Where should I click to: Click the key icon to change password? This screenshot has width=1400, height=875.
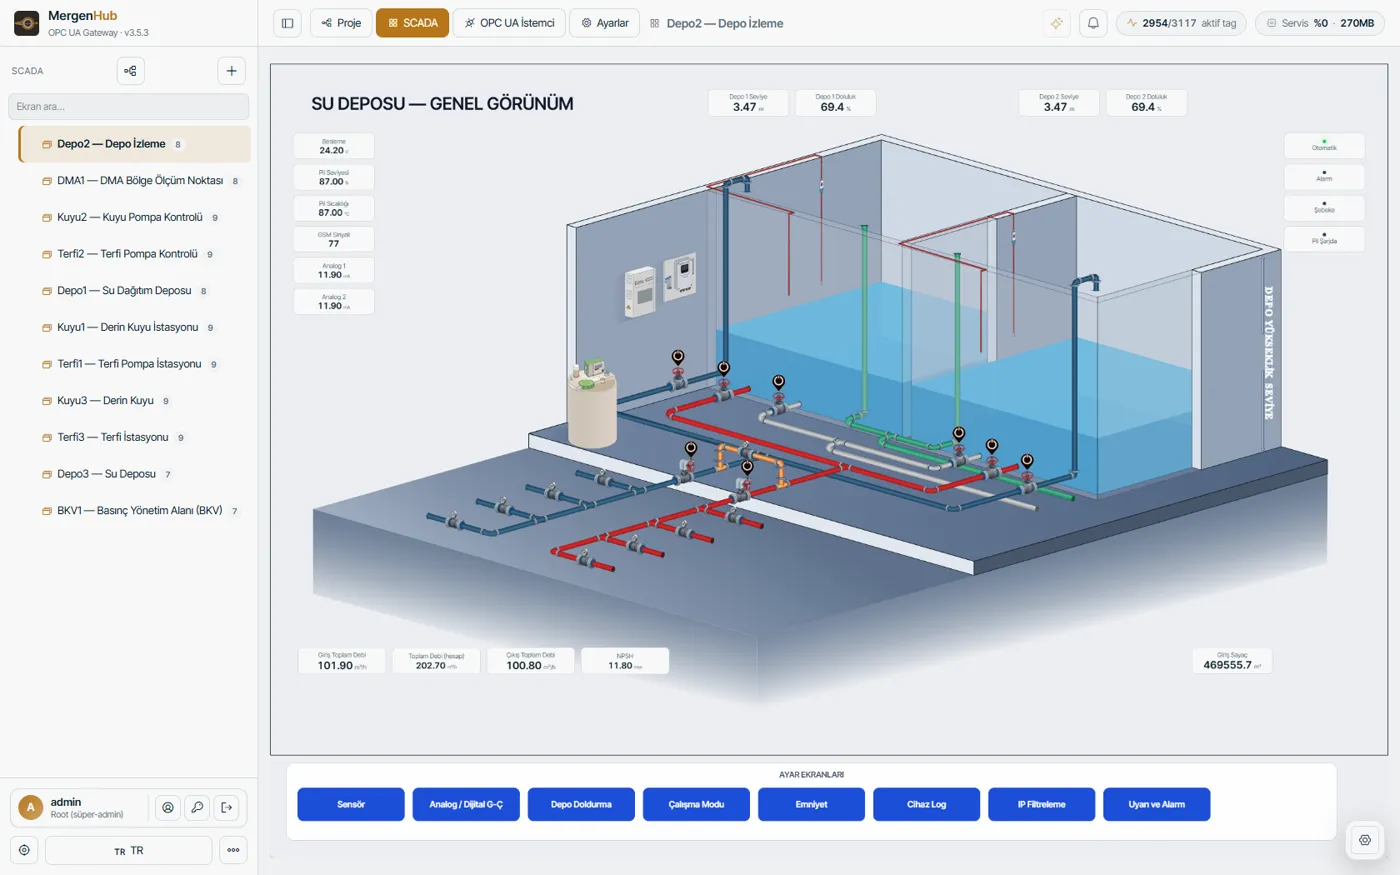197,807
